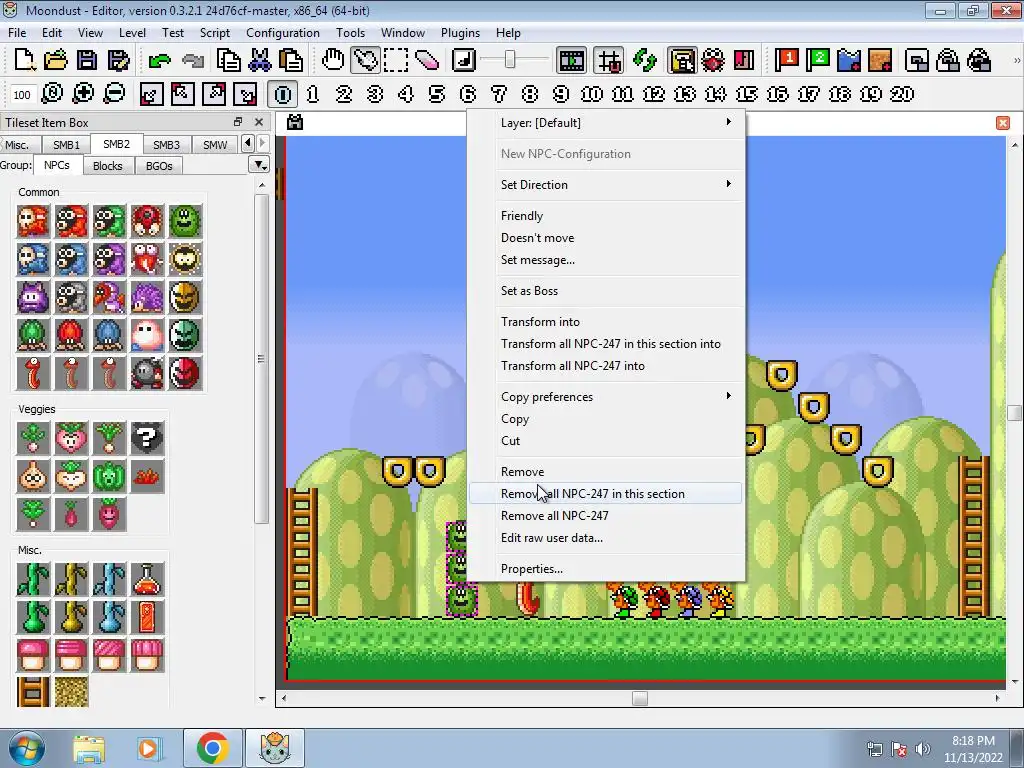
Task: Toggle the selection arrow tool
Action: coord(364,61)
